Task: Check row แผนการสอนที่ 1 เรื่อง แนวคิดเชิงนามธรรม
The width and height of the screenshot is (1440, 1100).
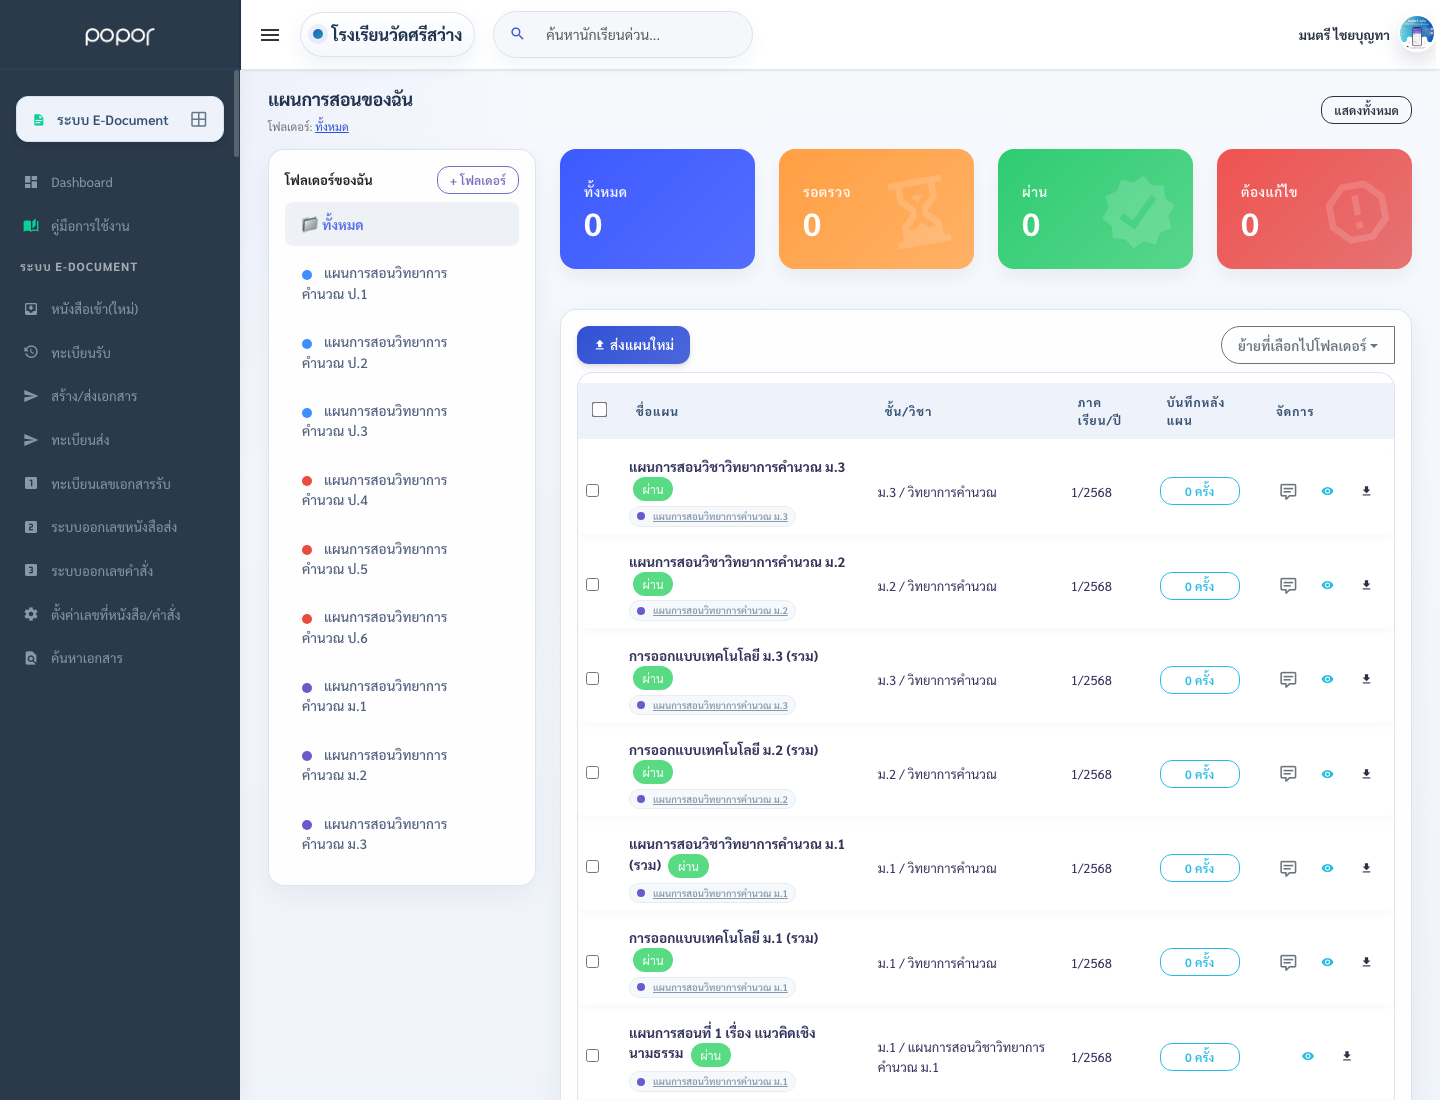Action: coord(593,1055)
